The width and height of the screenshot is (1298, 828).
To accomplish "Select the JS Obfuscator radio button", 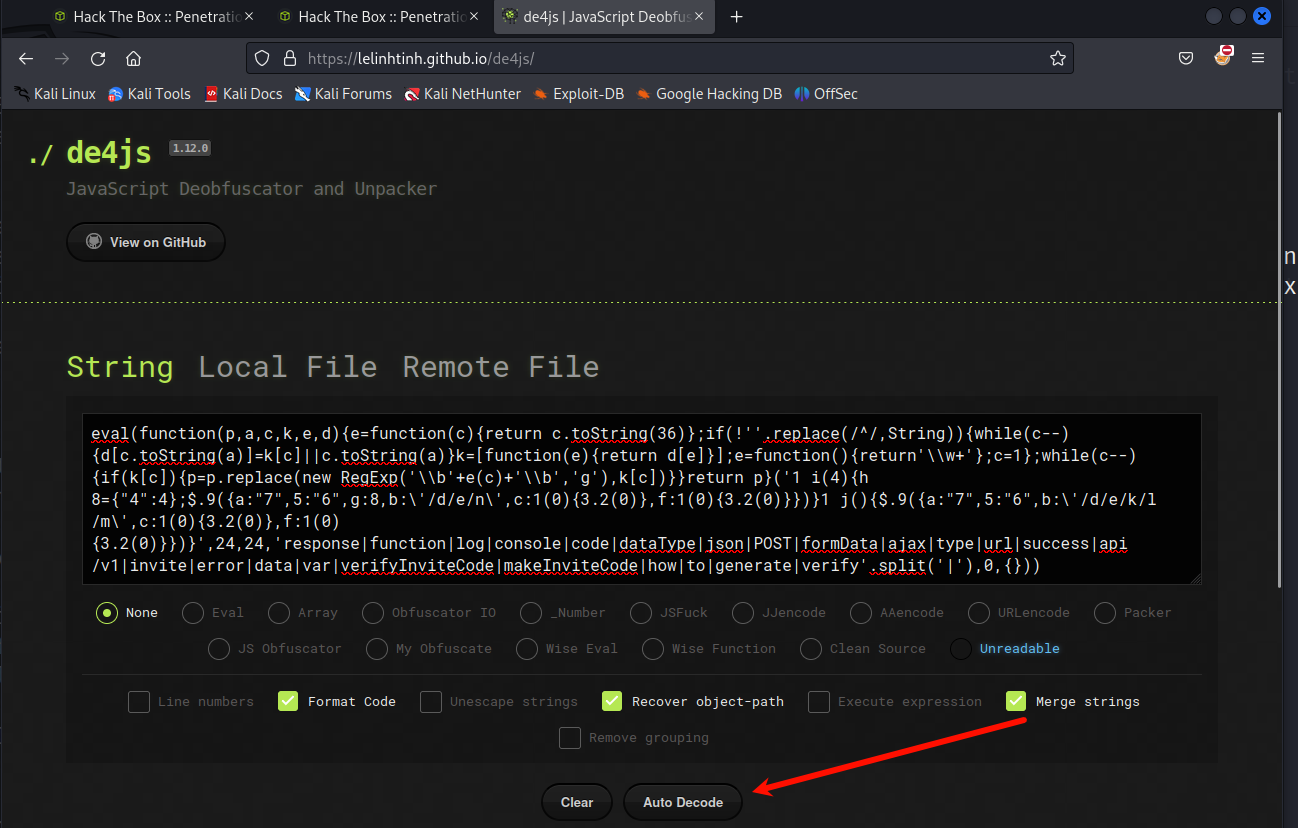I will click(219, 648).
